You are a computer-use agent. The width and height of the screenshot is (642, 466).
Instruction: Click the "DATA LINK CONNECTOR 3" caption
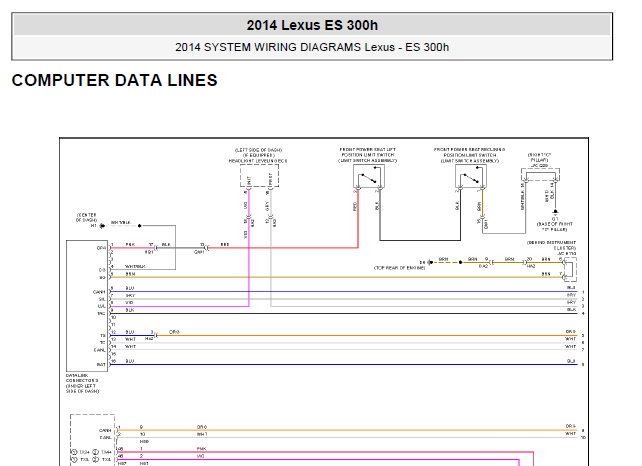click(x=82, y=378)
